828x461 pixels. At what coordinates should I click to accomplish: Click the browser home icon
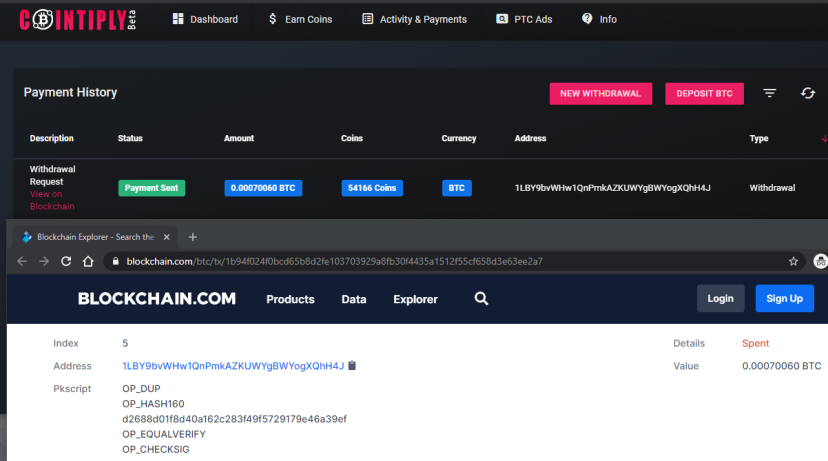click(88, 261)
